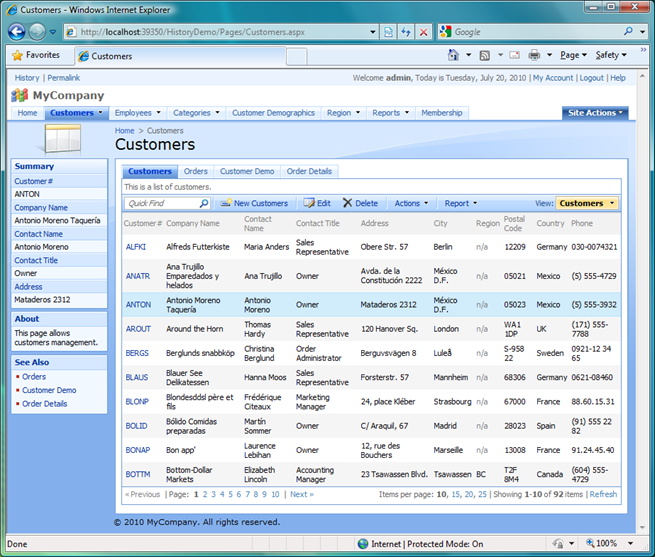
Task: Expand the Site Actions menu
Action: [595, 113]
